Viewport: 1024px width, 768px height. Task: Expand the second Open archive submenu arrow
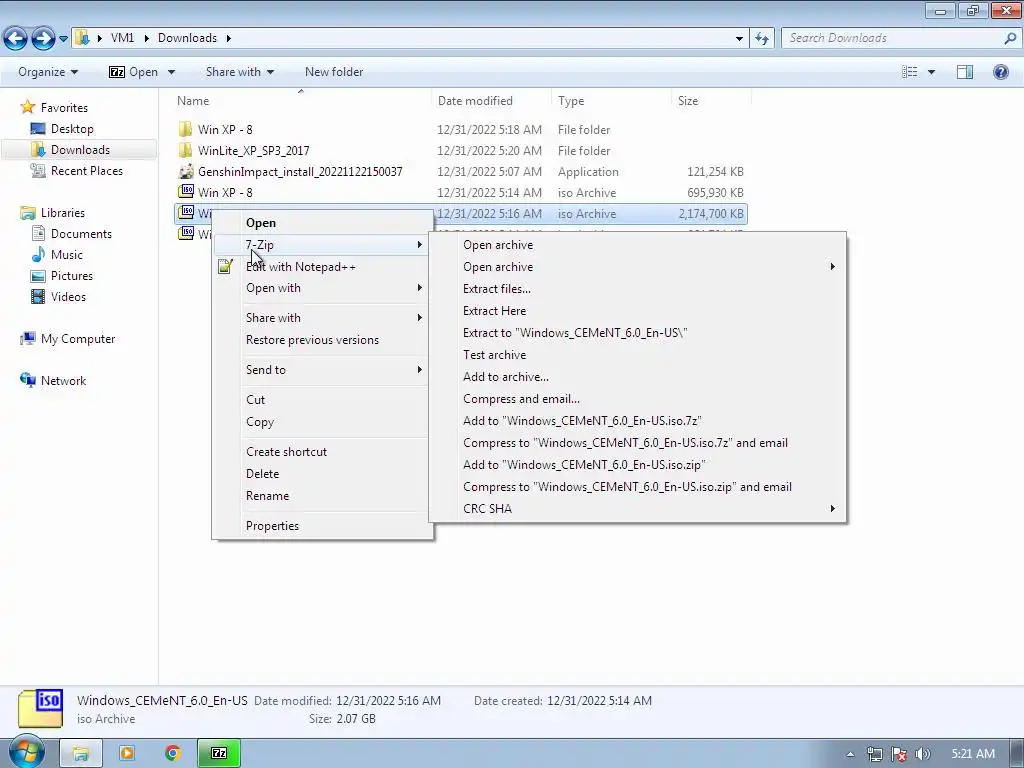point(833,266)
